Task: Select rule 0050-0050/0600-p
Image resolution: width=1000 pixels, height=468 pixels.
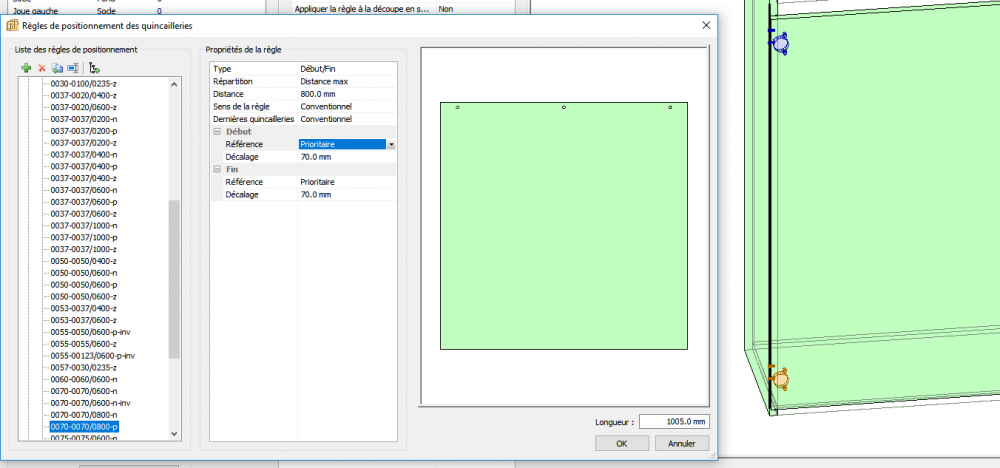Action: (x=84, y=285)
